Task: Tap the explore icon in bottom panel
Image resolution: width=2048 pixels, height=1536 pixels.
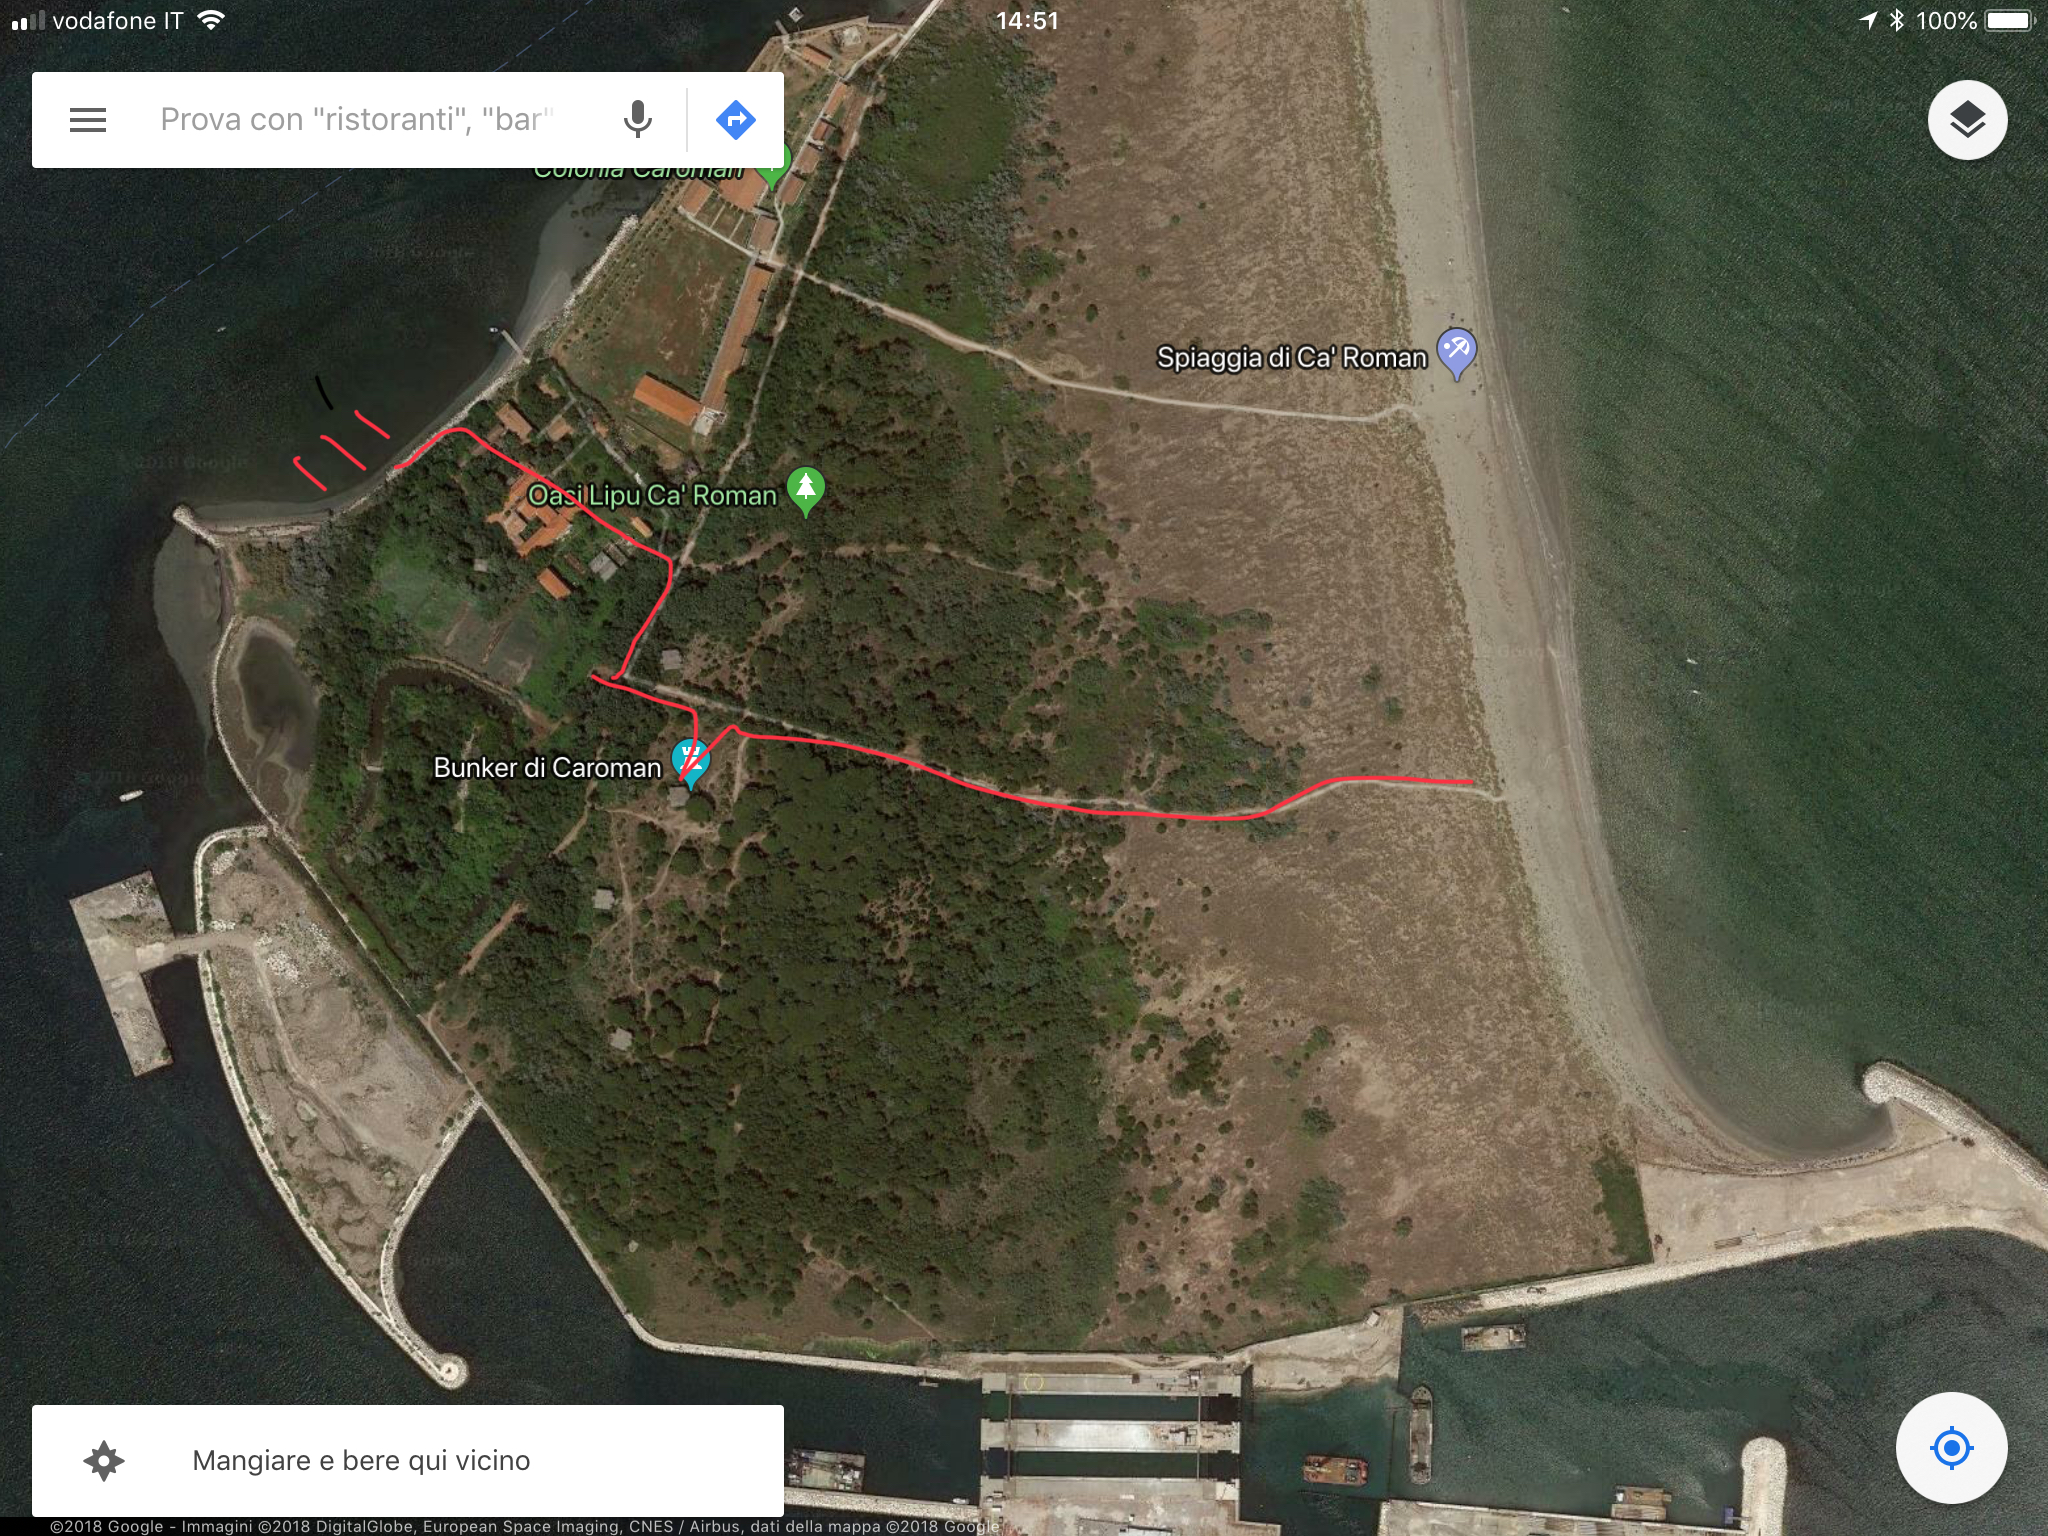Action: point(104,1461)
